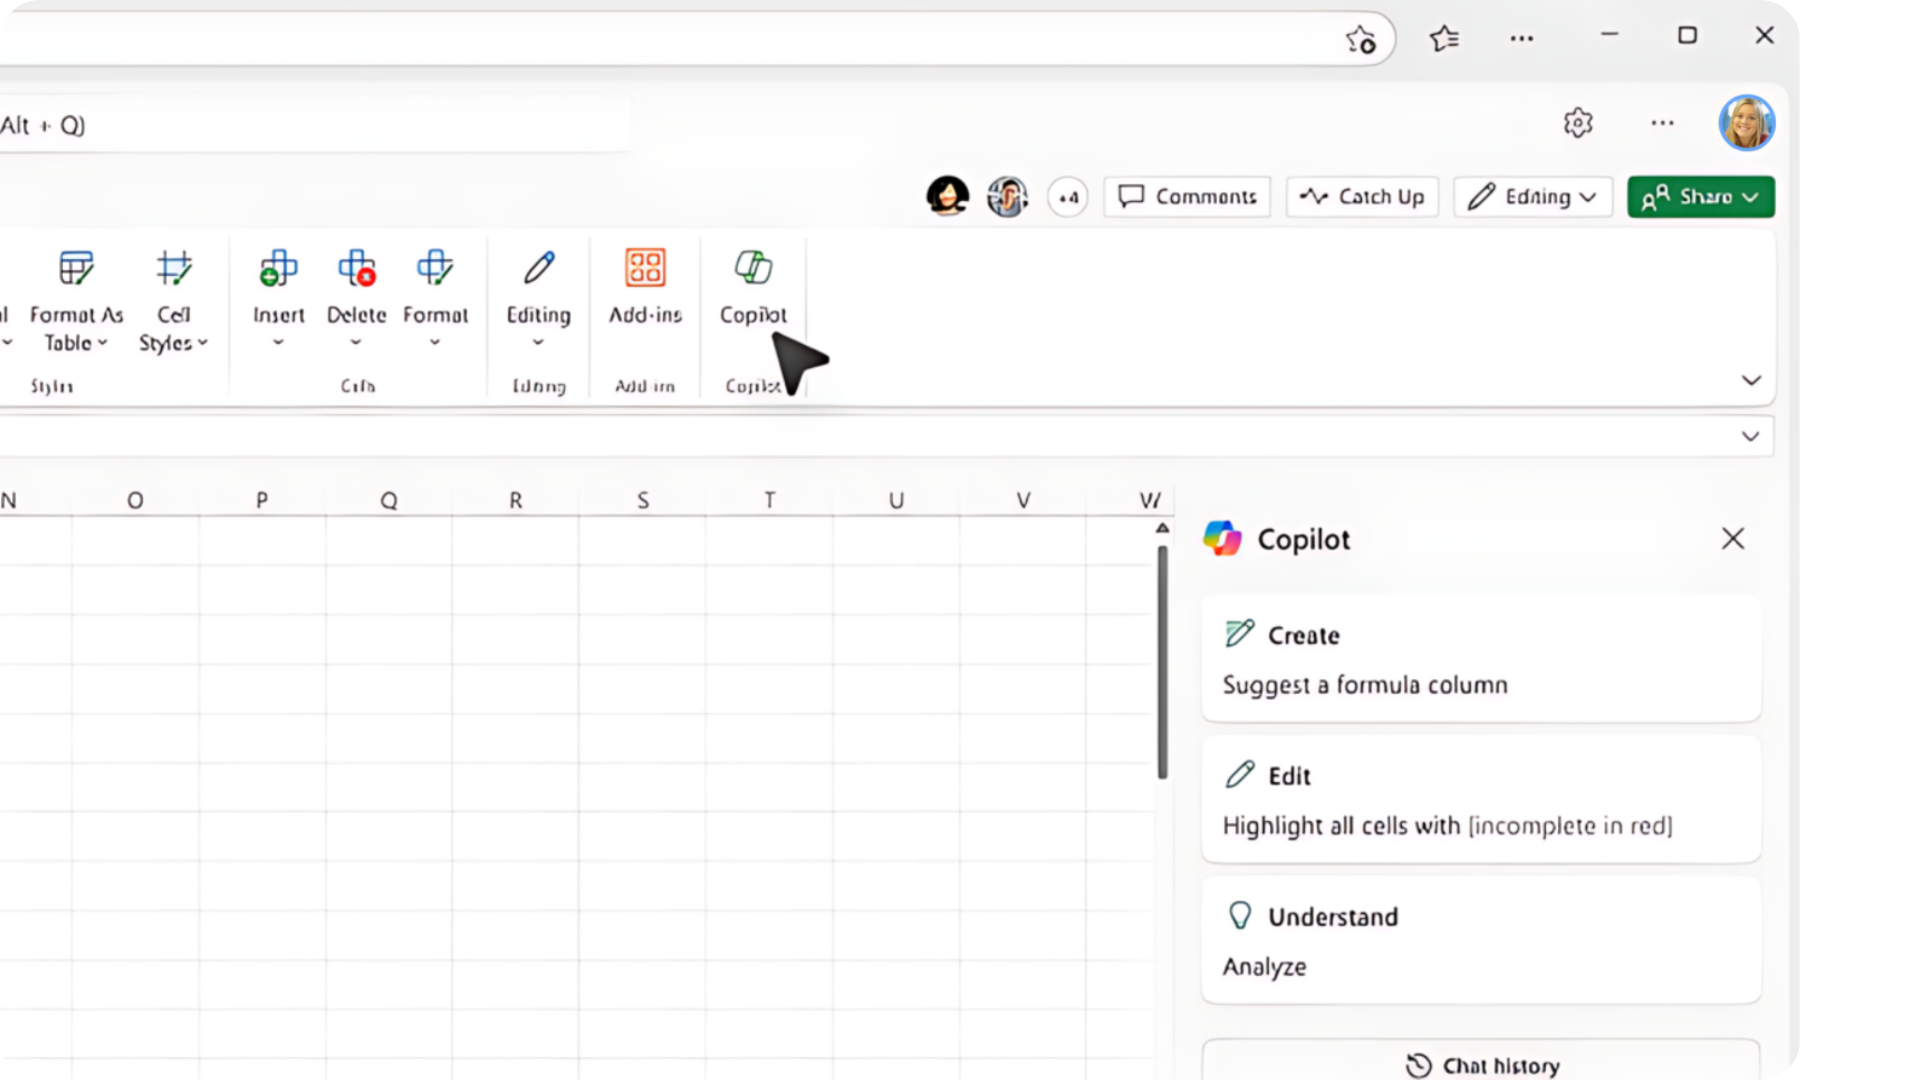Select the Edit highlight cells card
Viewport: 1920px width, 1080px height.
[1481, 799]
